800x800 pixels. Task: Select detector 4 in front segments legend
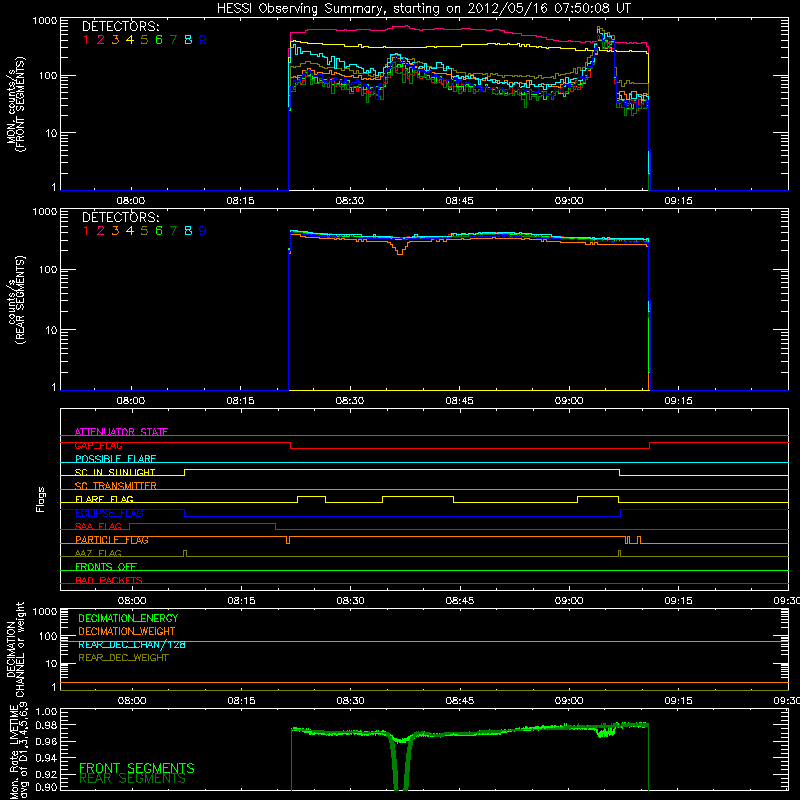[x=130, y=40]
